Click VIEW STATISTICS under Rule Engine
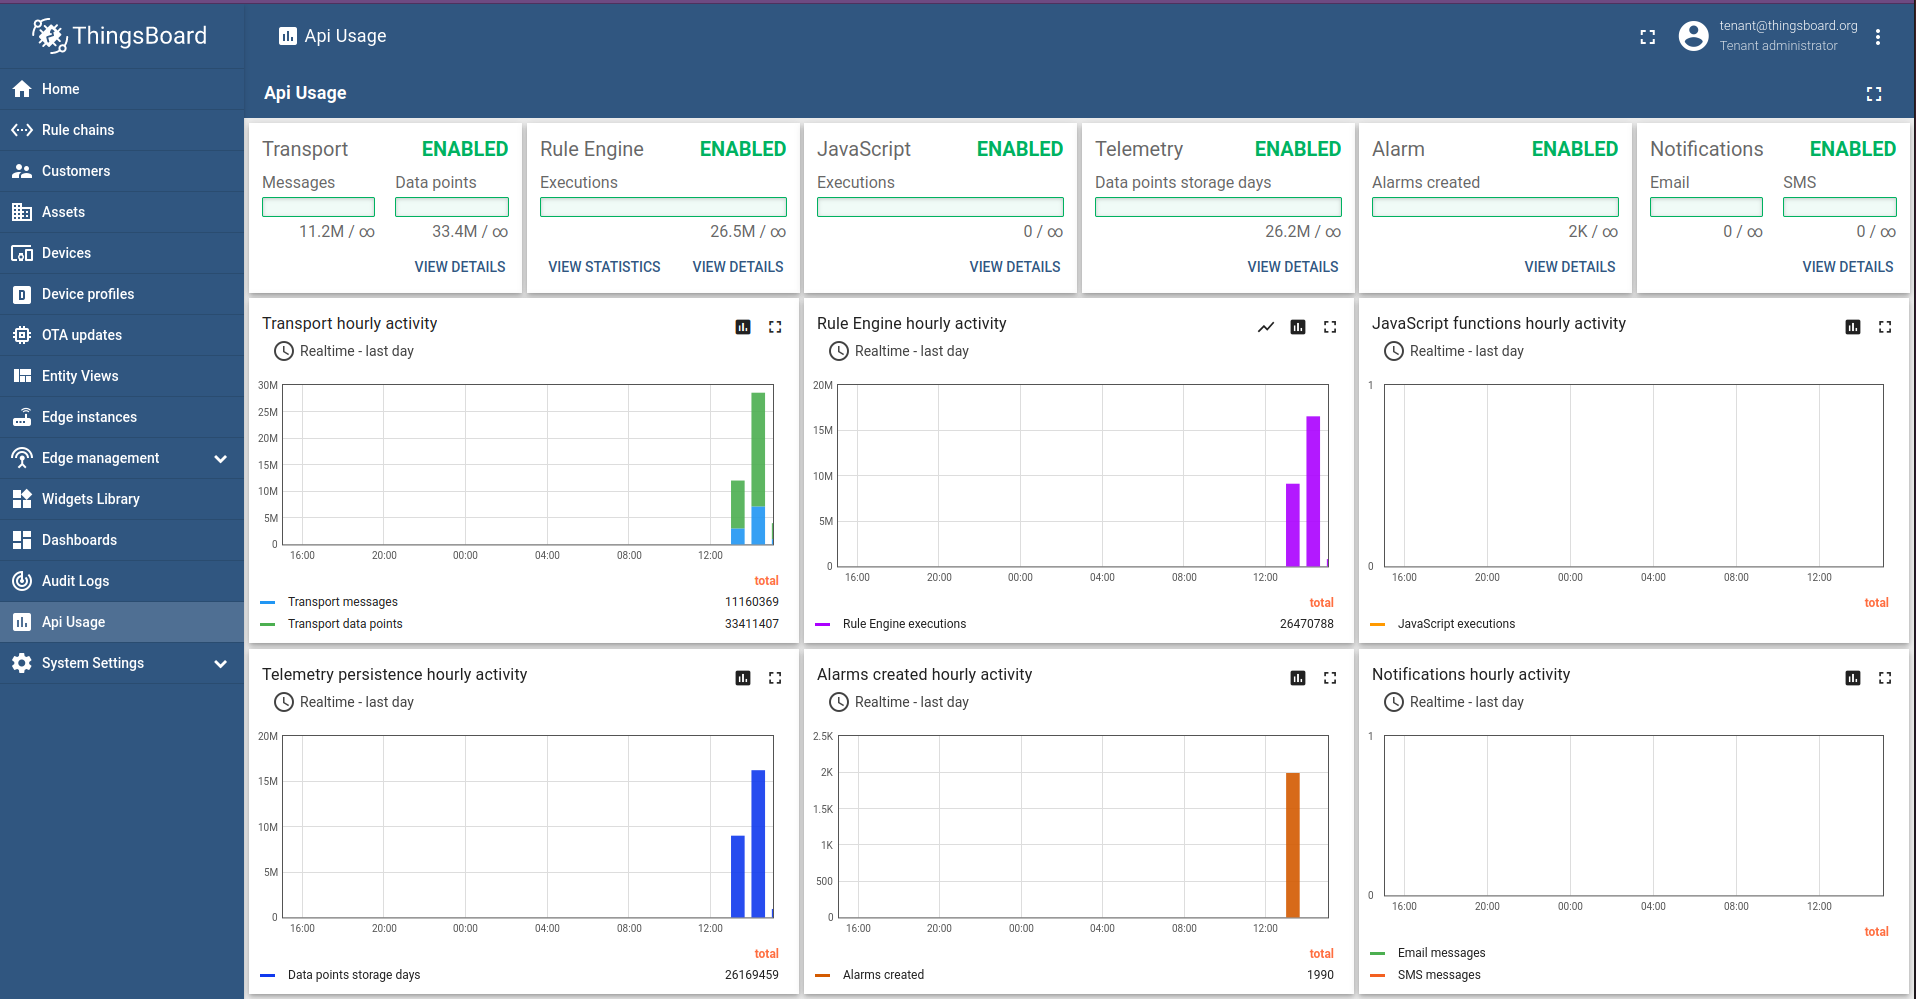 click(604, 267)
